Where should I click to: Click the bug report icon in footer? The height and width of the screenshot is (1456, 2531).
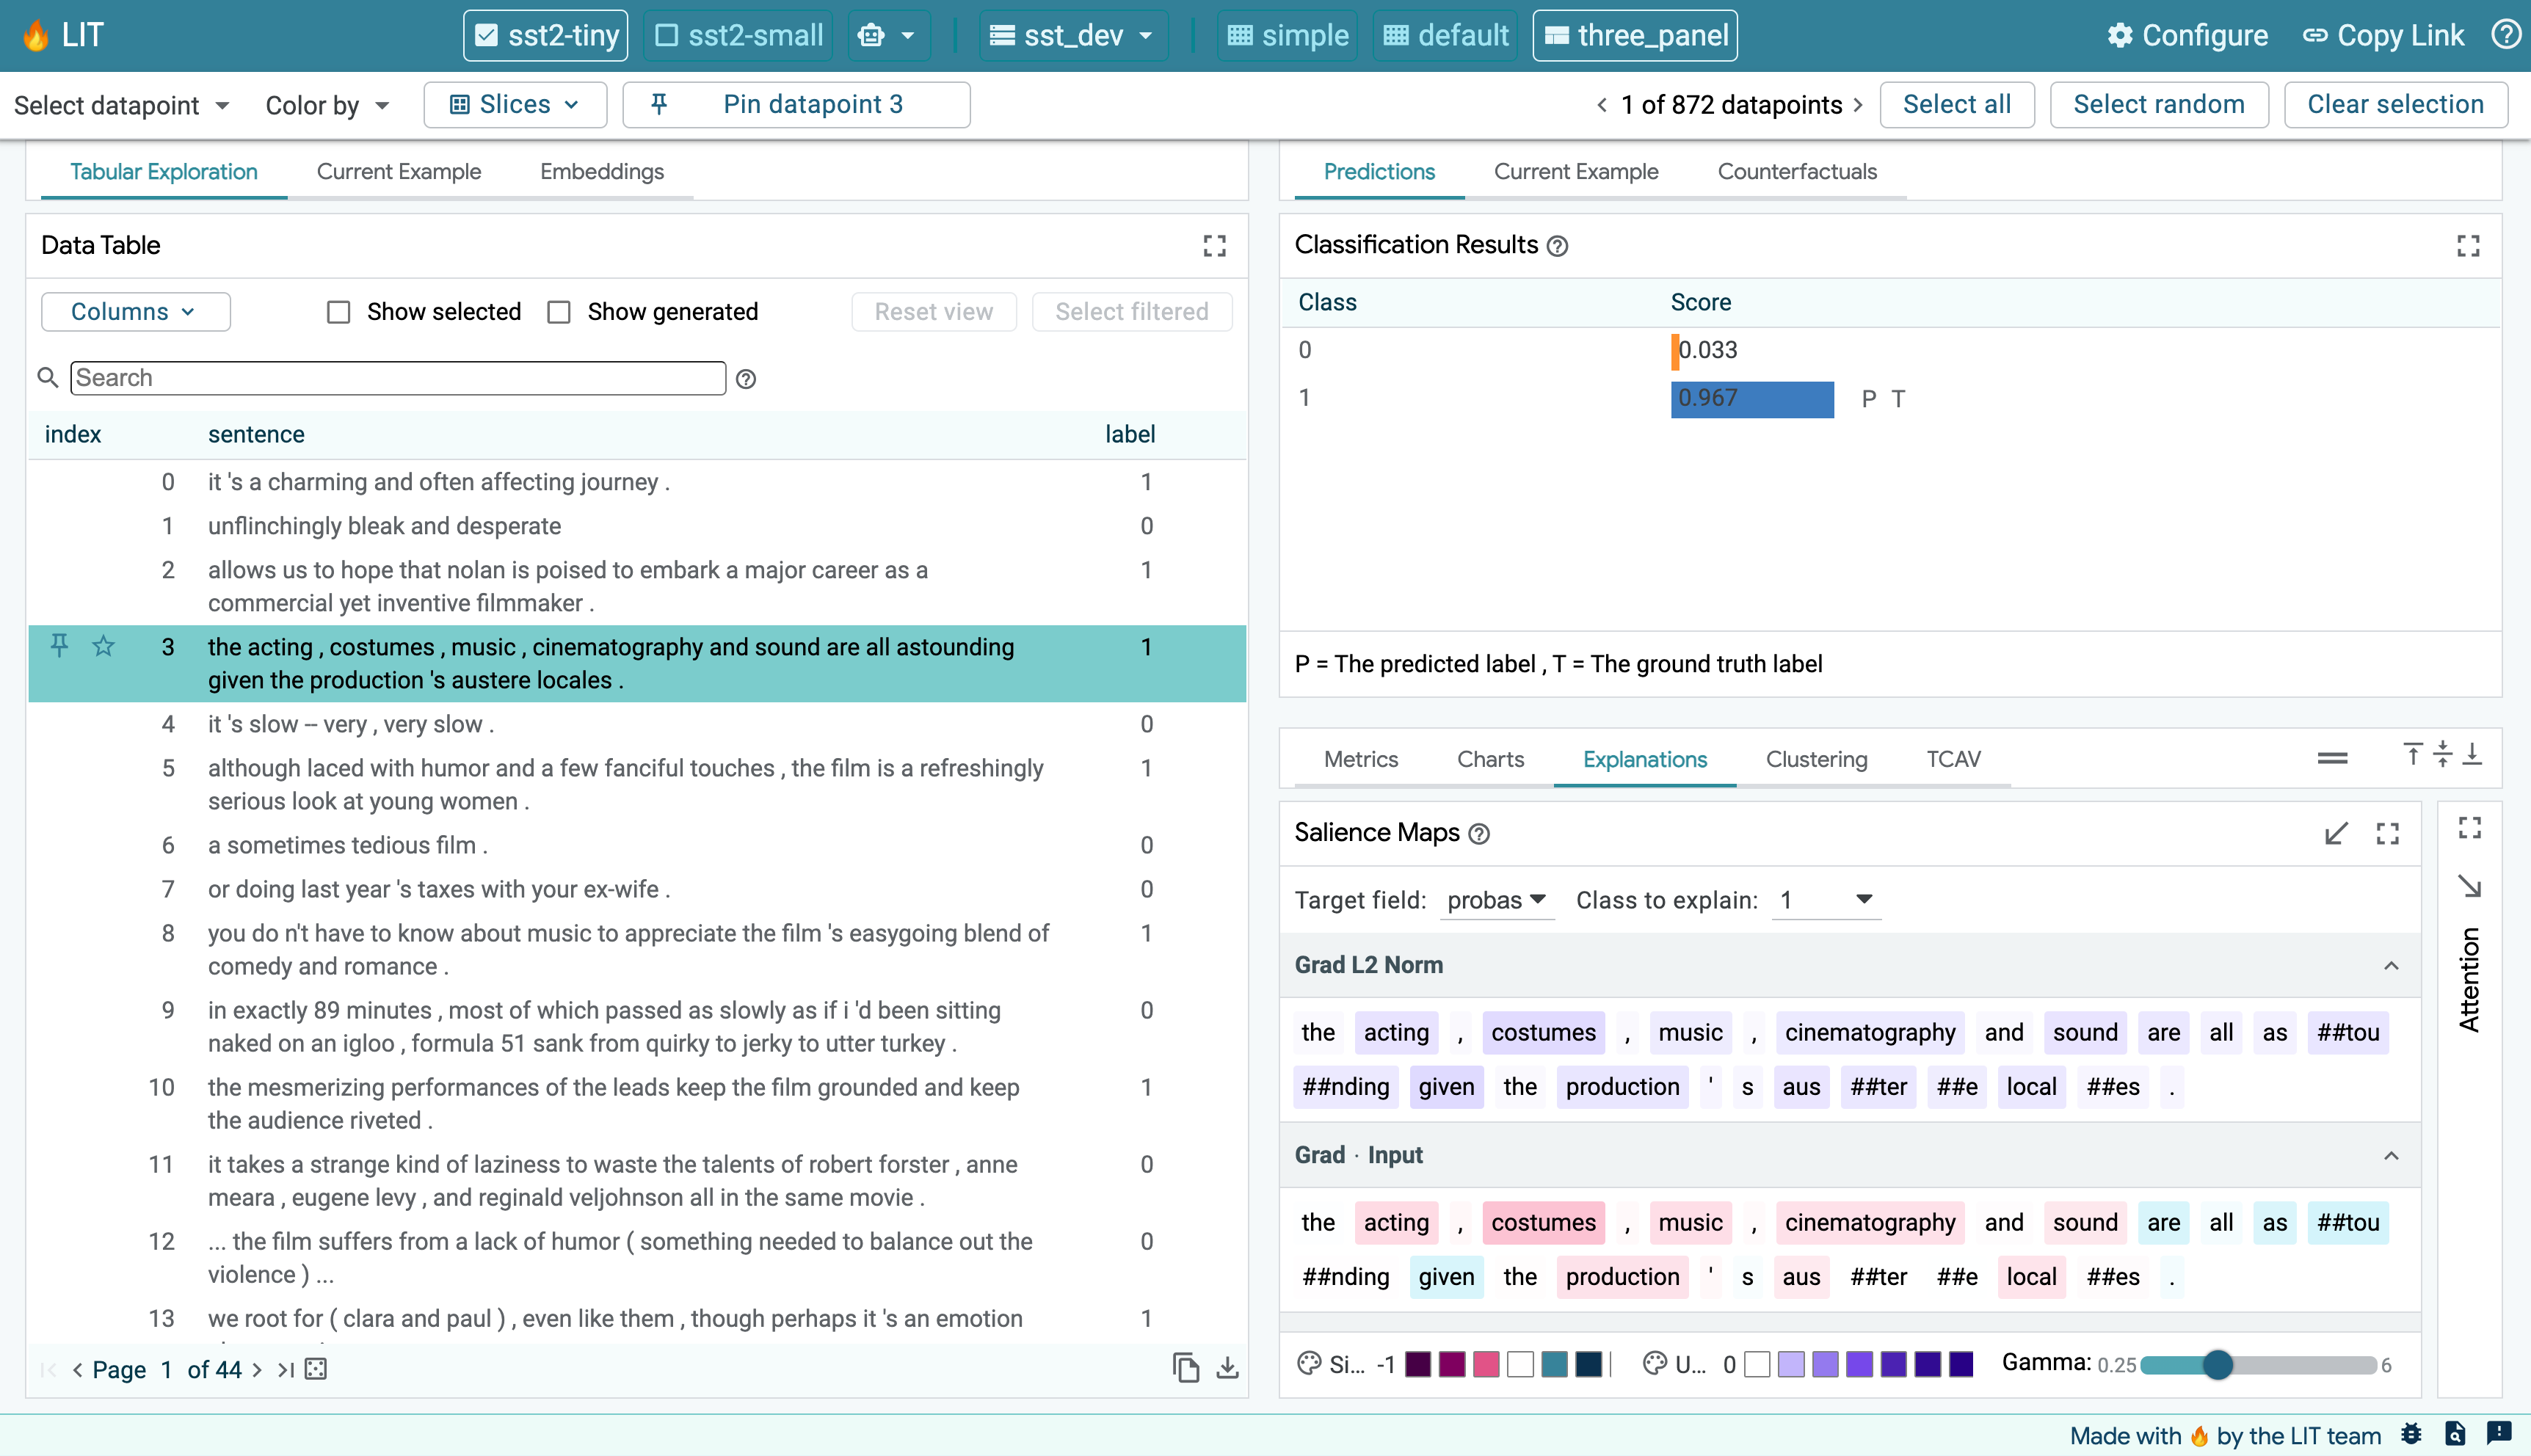pos(2411,1434)
